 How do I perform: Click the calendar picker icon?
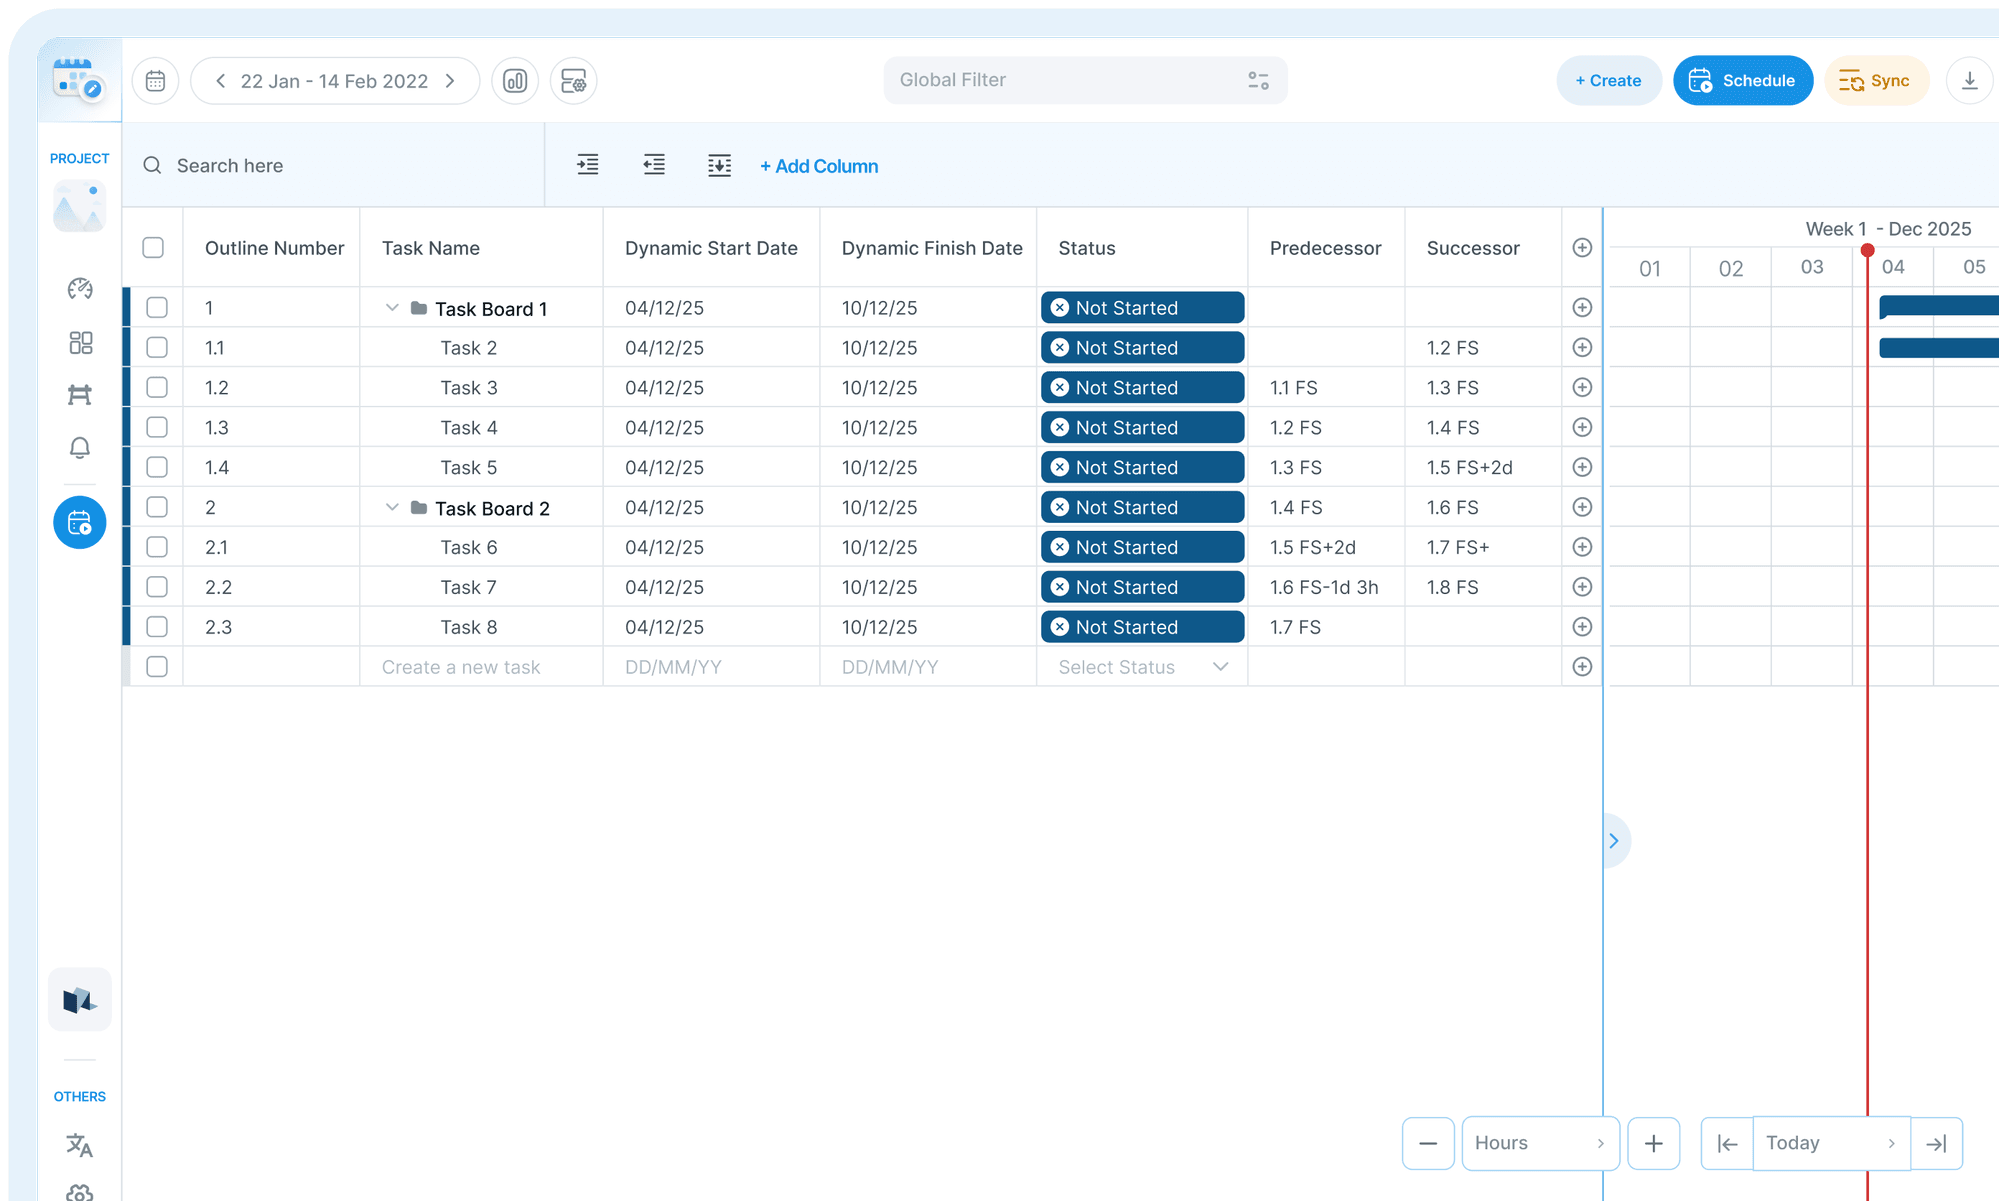[x=155, y=81]
